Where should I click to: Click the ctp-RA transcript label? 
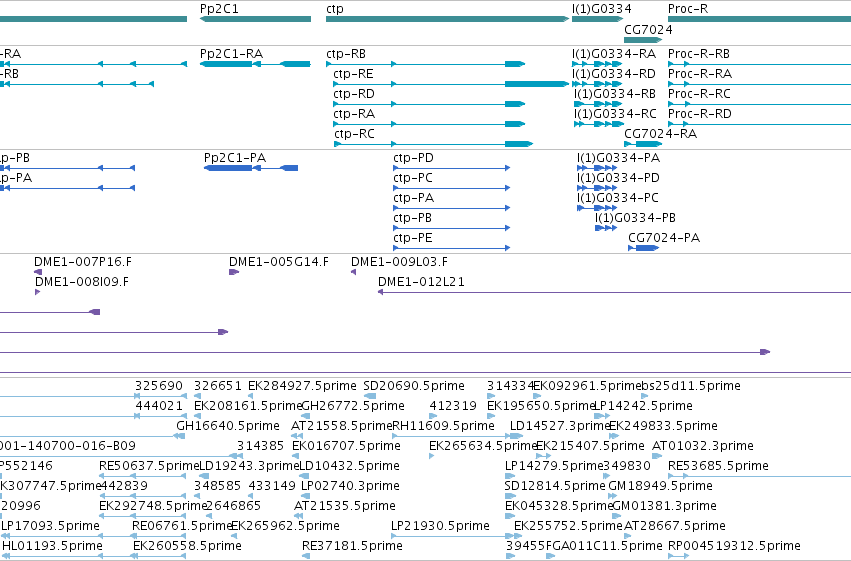coord(354,114)
